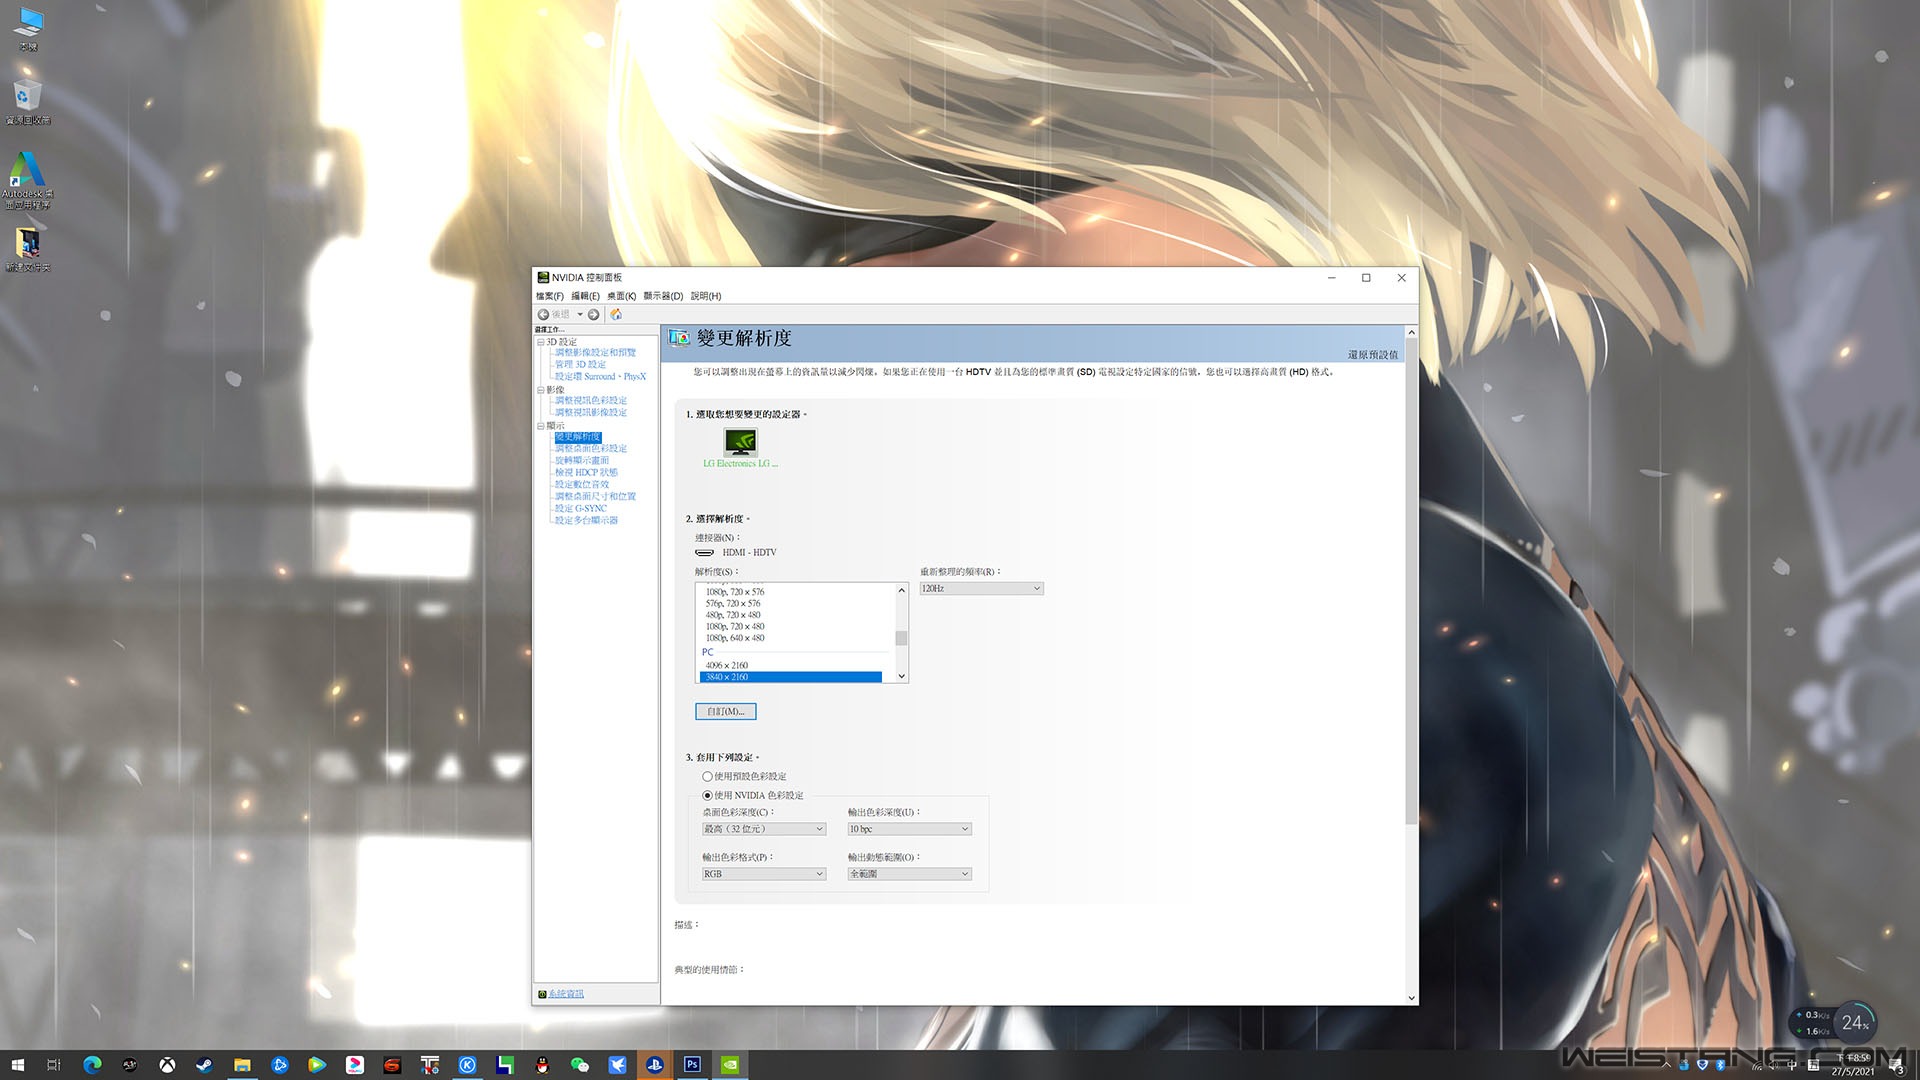The height and width of the screenshot is (1080, 1920).
Task: Launch Microsoft Edge from taskbar
Action: 92,1065
